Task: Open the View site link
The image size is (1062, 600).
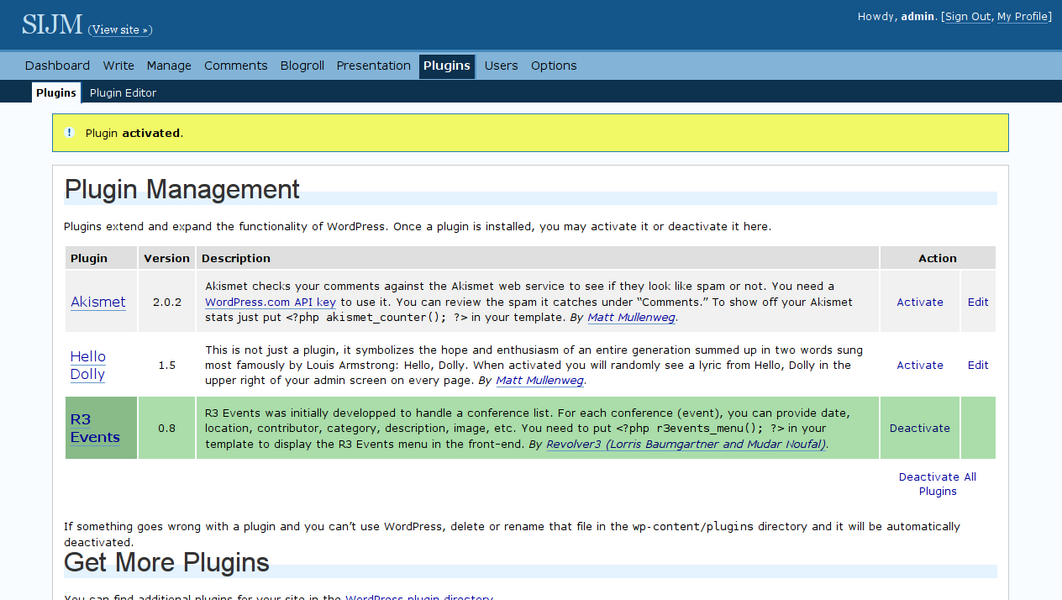Action: point(120,30)
